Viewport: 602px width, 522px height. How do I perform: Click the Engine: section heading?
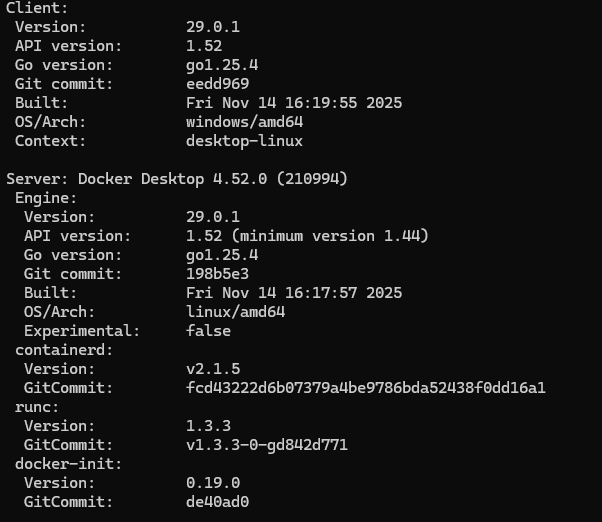click(x=47, y=198)
